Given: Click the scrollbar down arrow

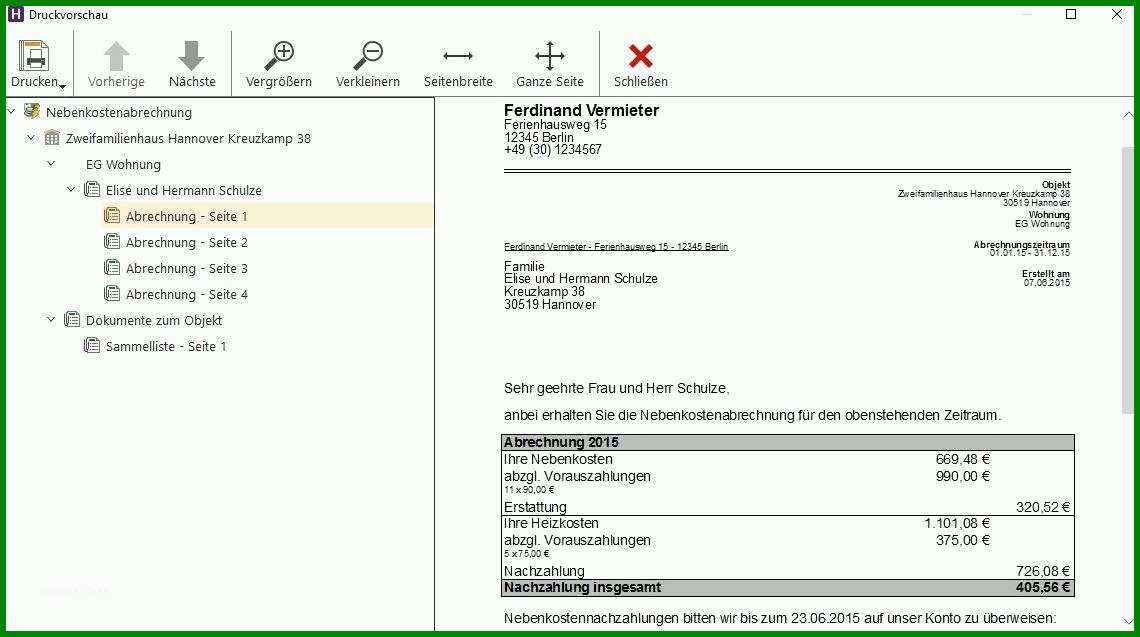Looking at the screenshot, I should (x=1128, y=622).
